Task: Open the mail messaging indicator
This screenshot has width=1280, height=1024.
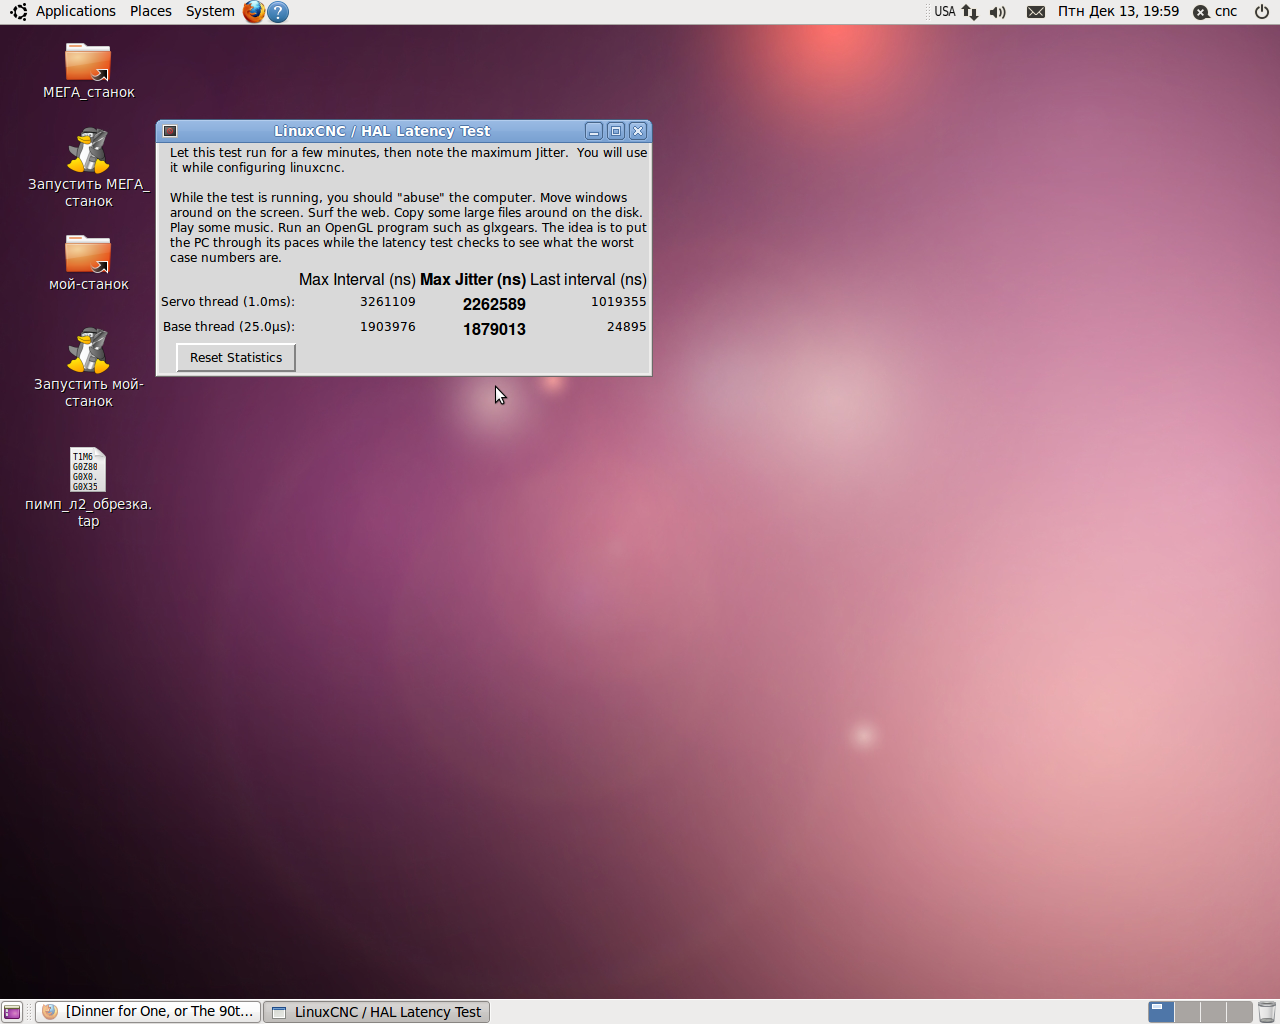Action: (1036, 12)
